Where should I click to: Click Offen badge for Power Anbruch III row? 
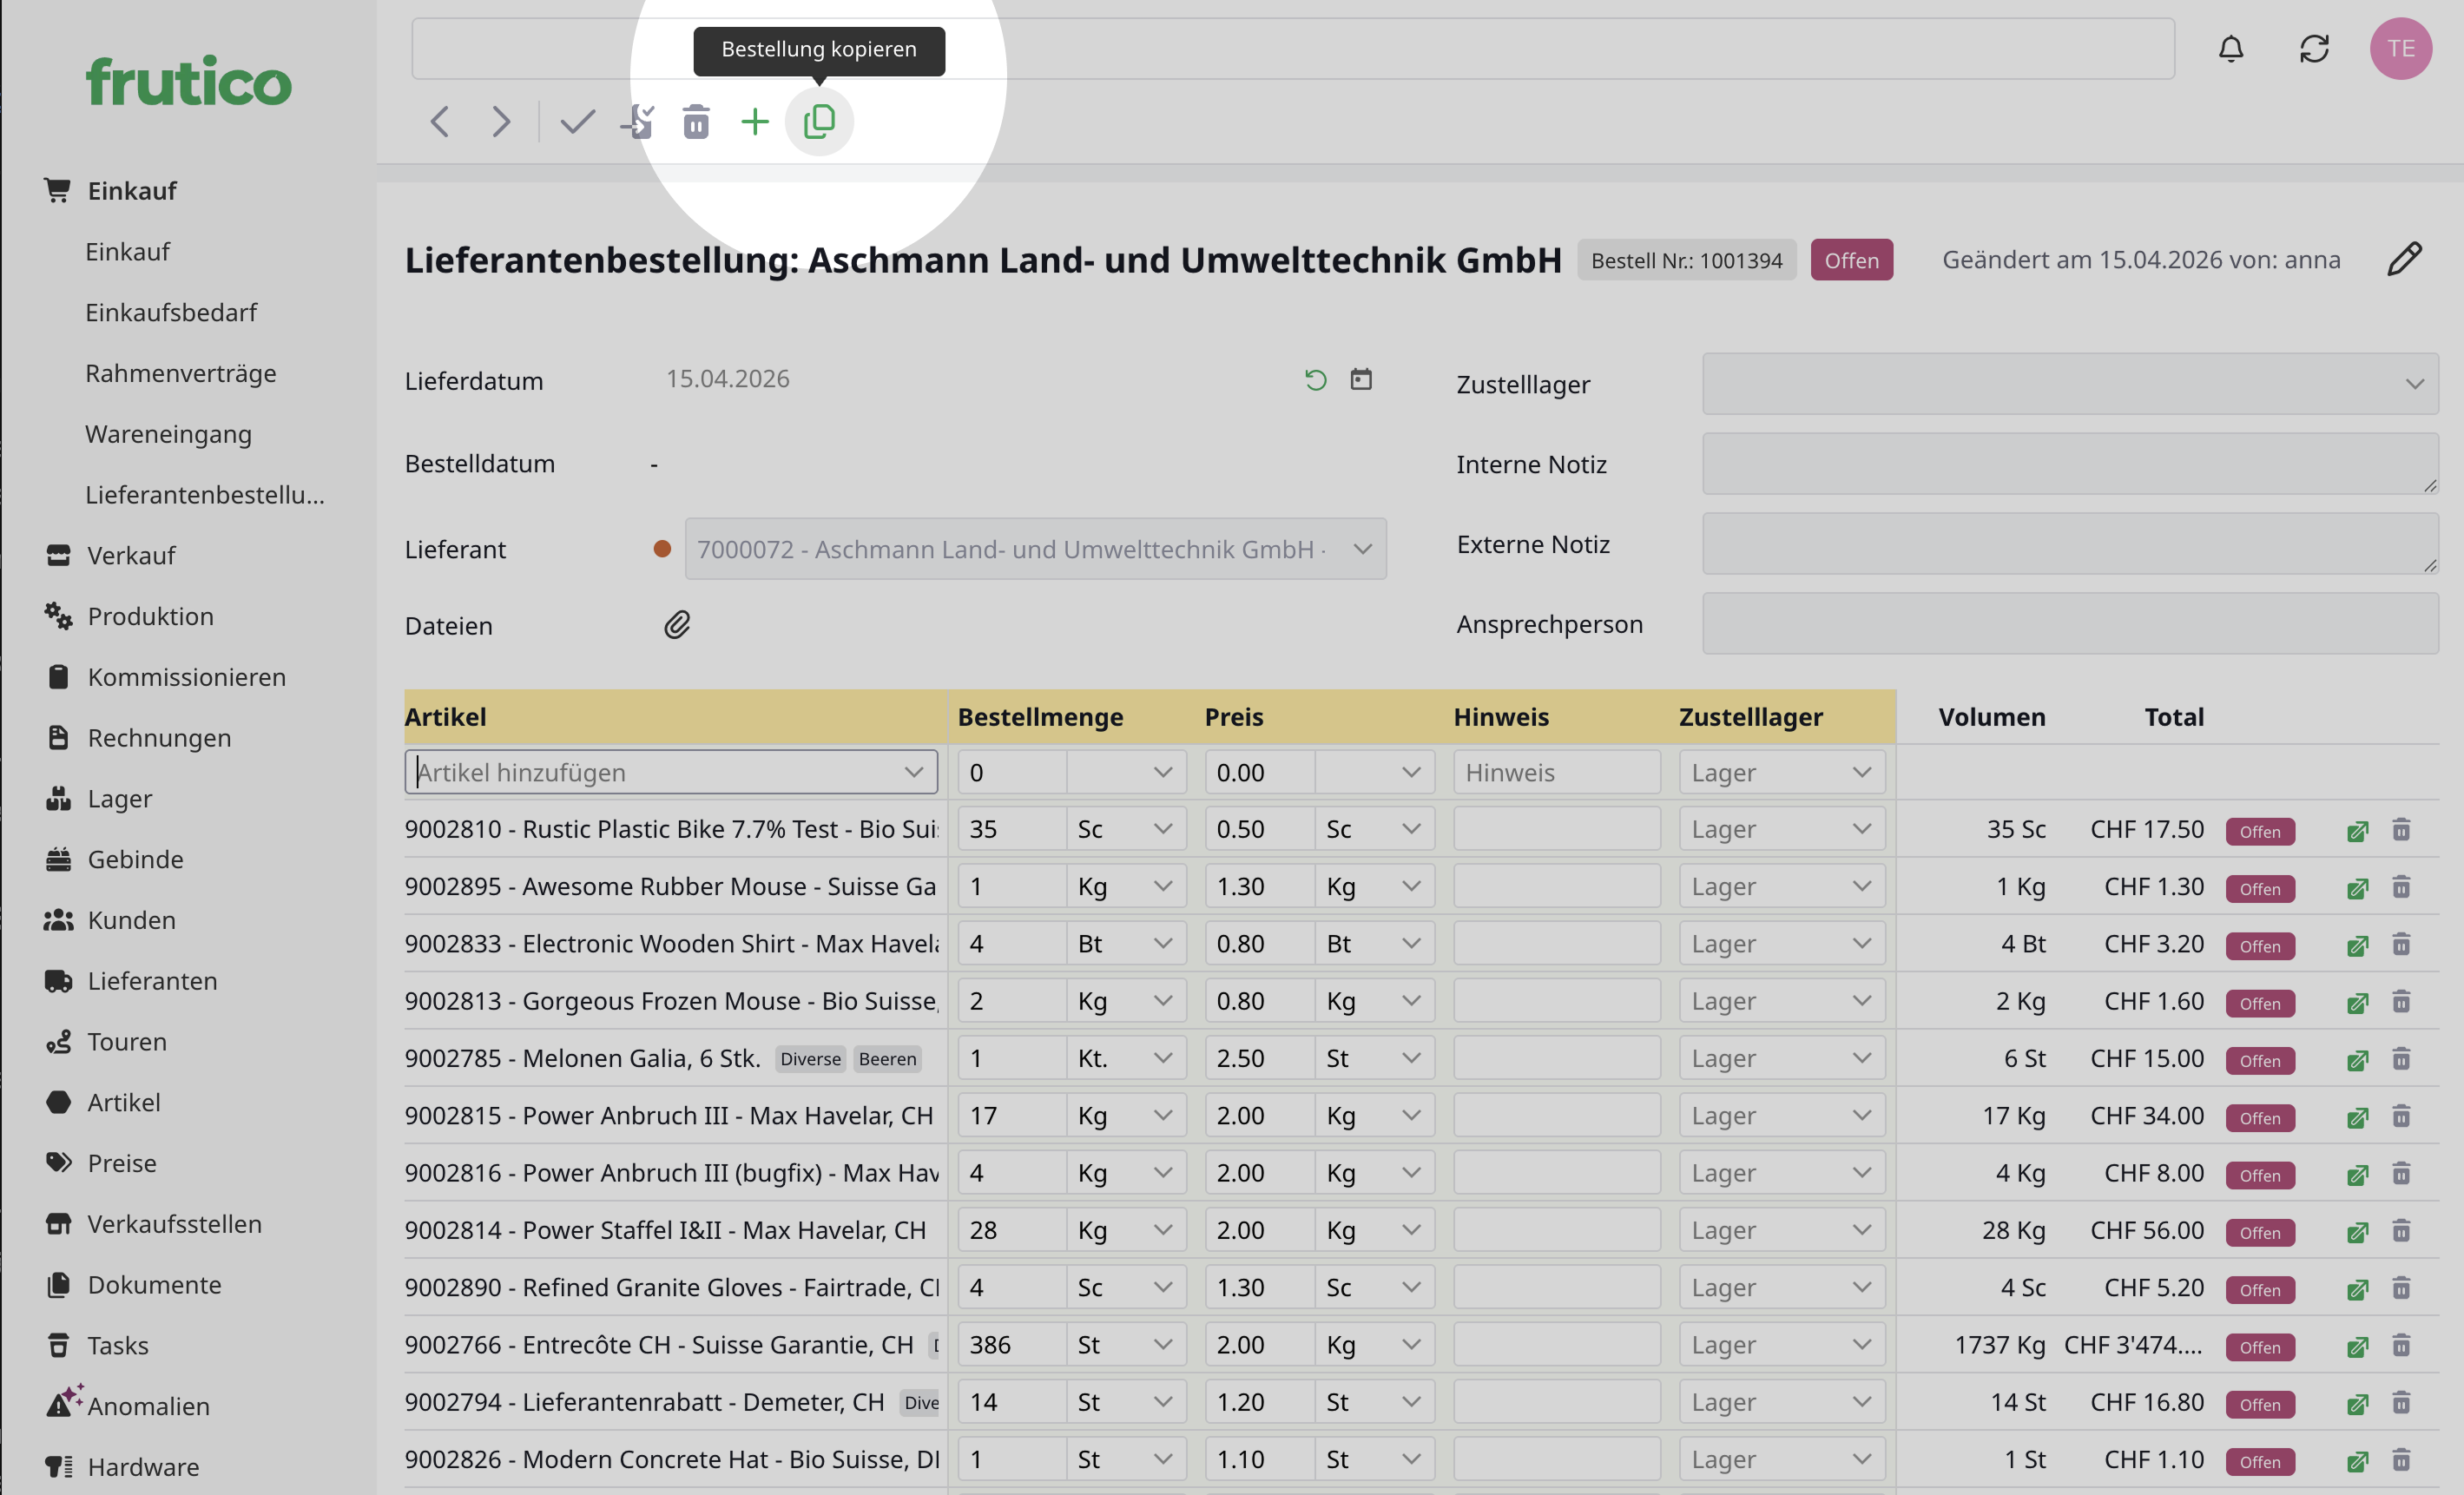(x=2259, y=1118)
